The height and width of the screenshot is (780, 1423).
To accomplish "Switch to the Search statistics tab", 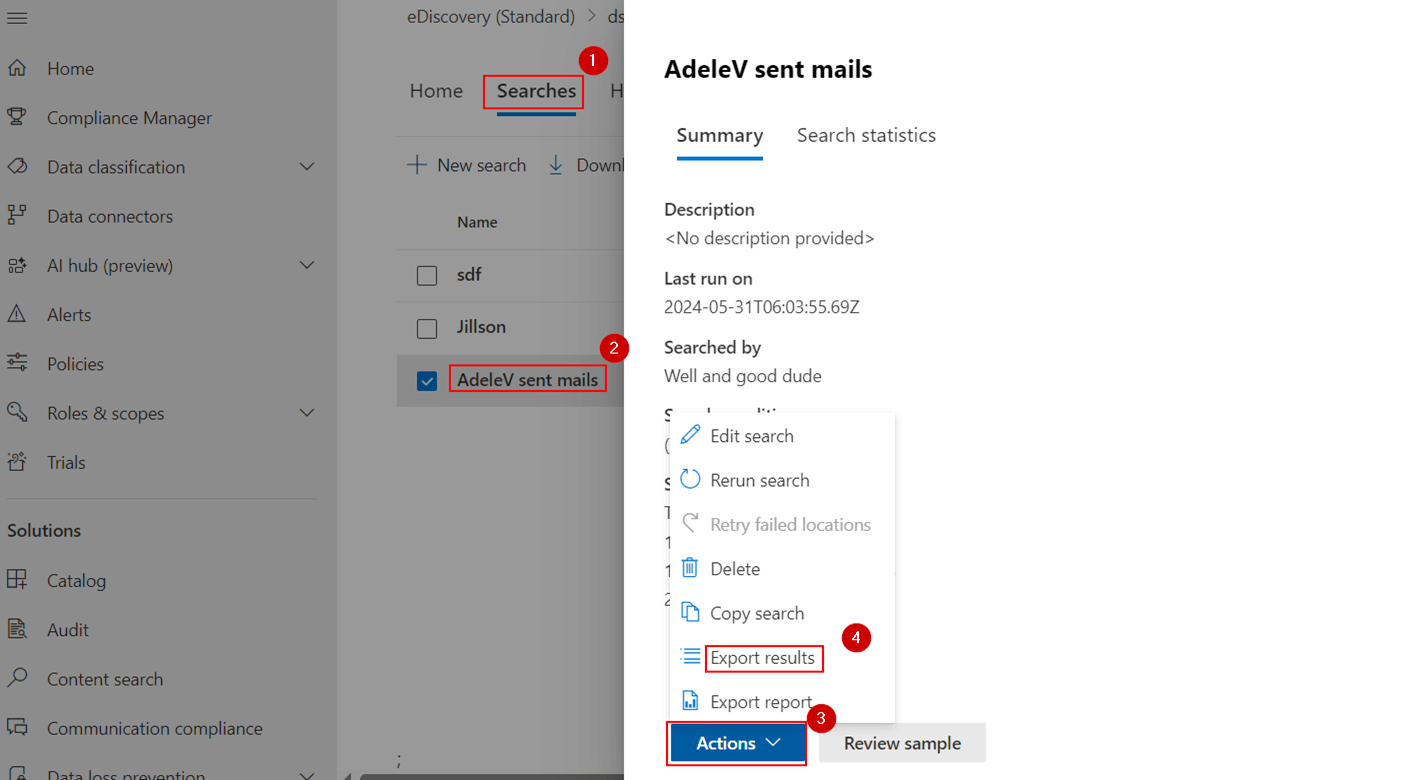I will click(x=866, y=135).
